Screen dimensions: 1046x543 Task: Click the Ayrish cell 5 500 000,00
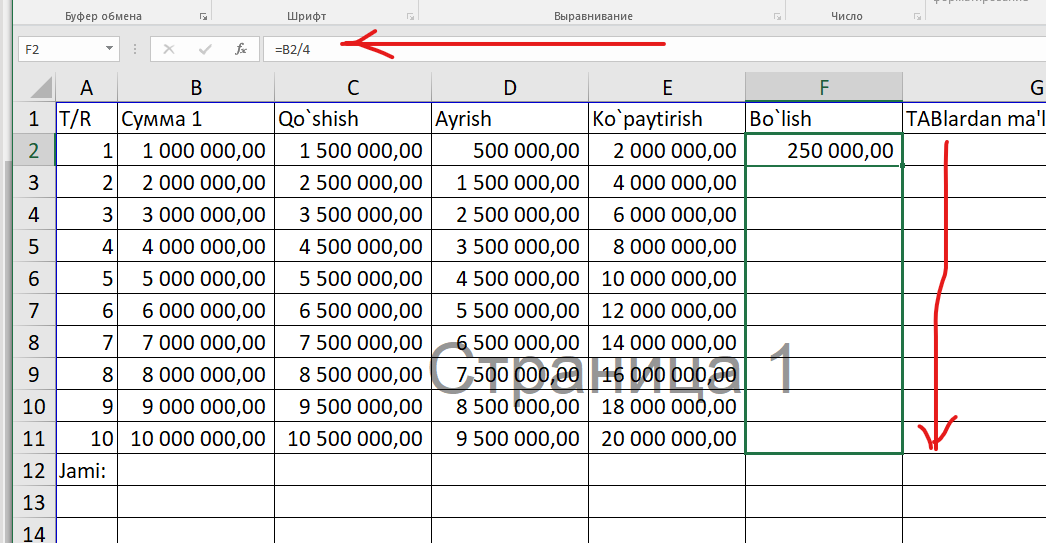tap(510, 310)
